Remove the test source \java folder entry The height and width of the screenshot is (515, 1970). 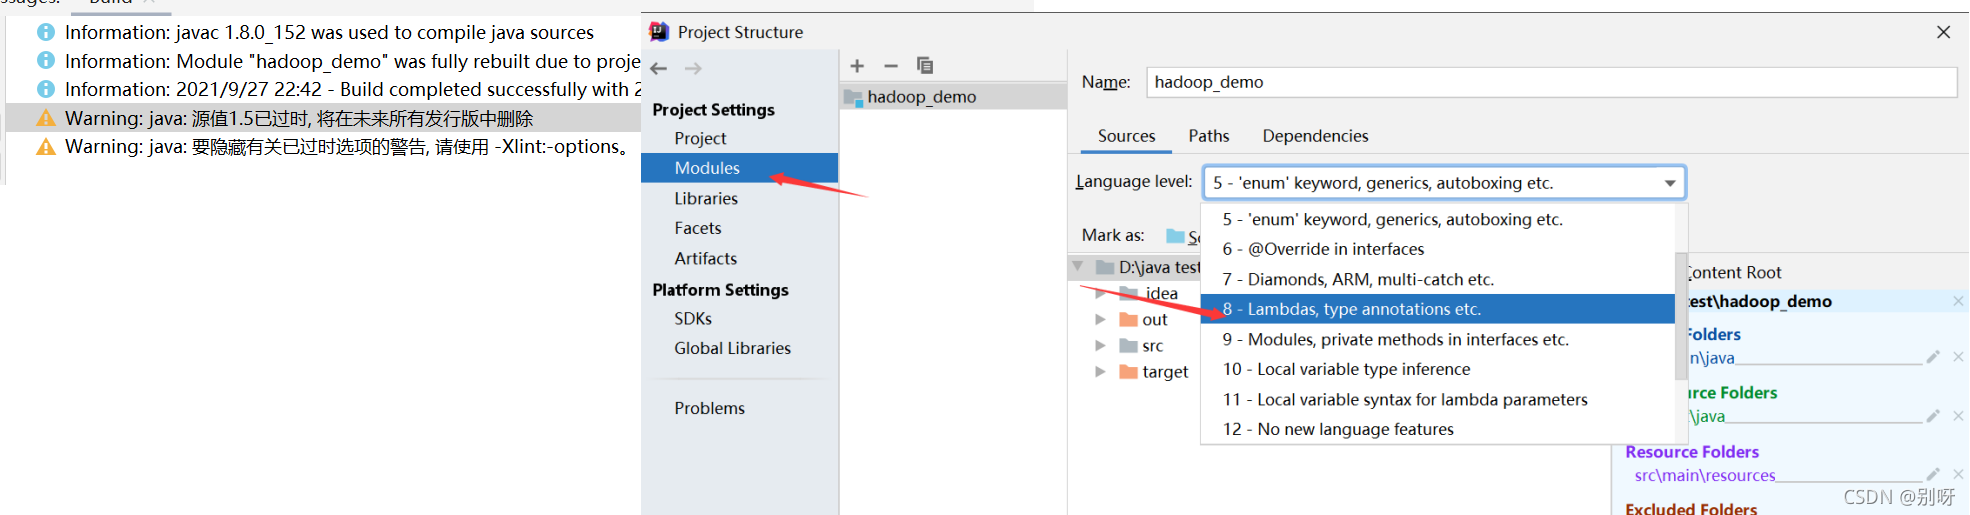(x=1958, y=416)
